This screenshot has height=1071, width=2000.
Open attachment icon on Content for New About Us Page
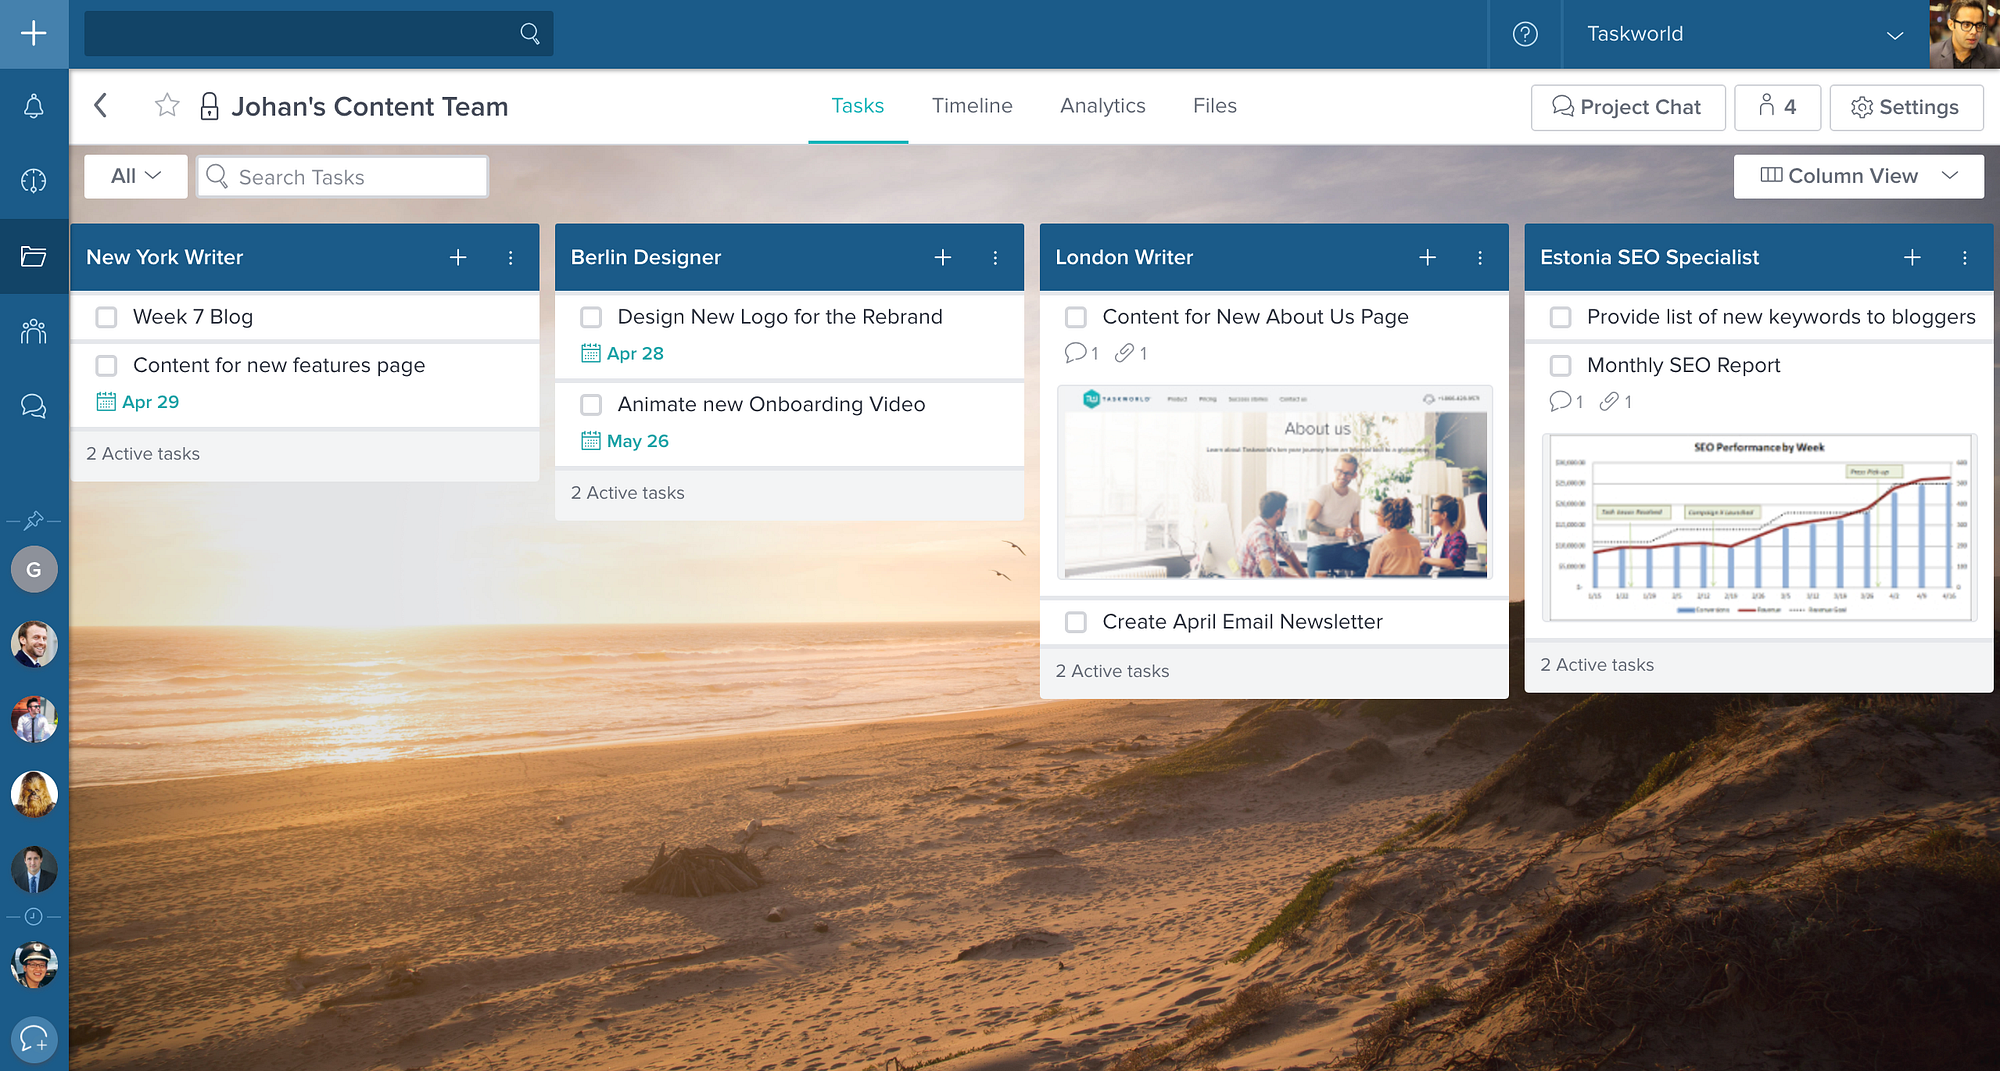(1125, 352)
